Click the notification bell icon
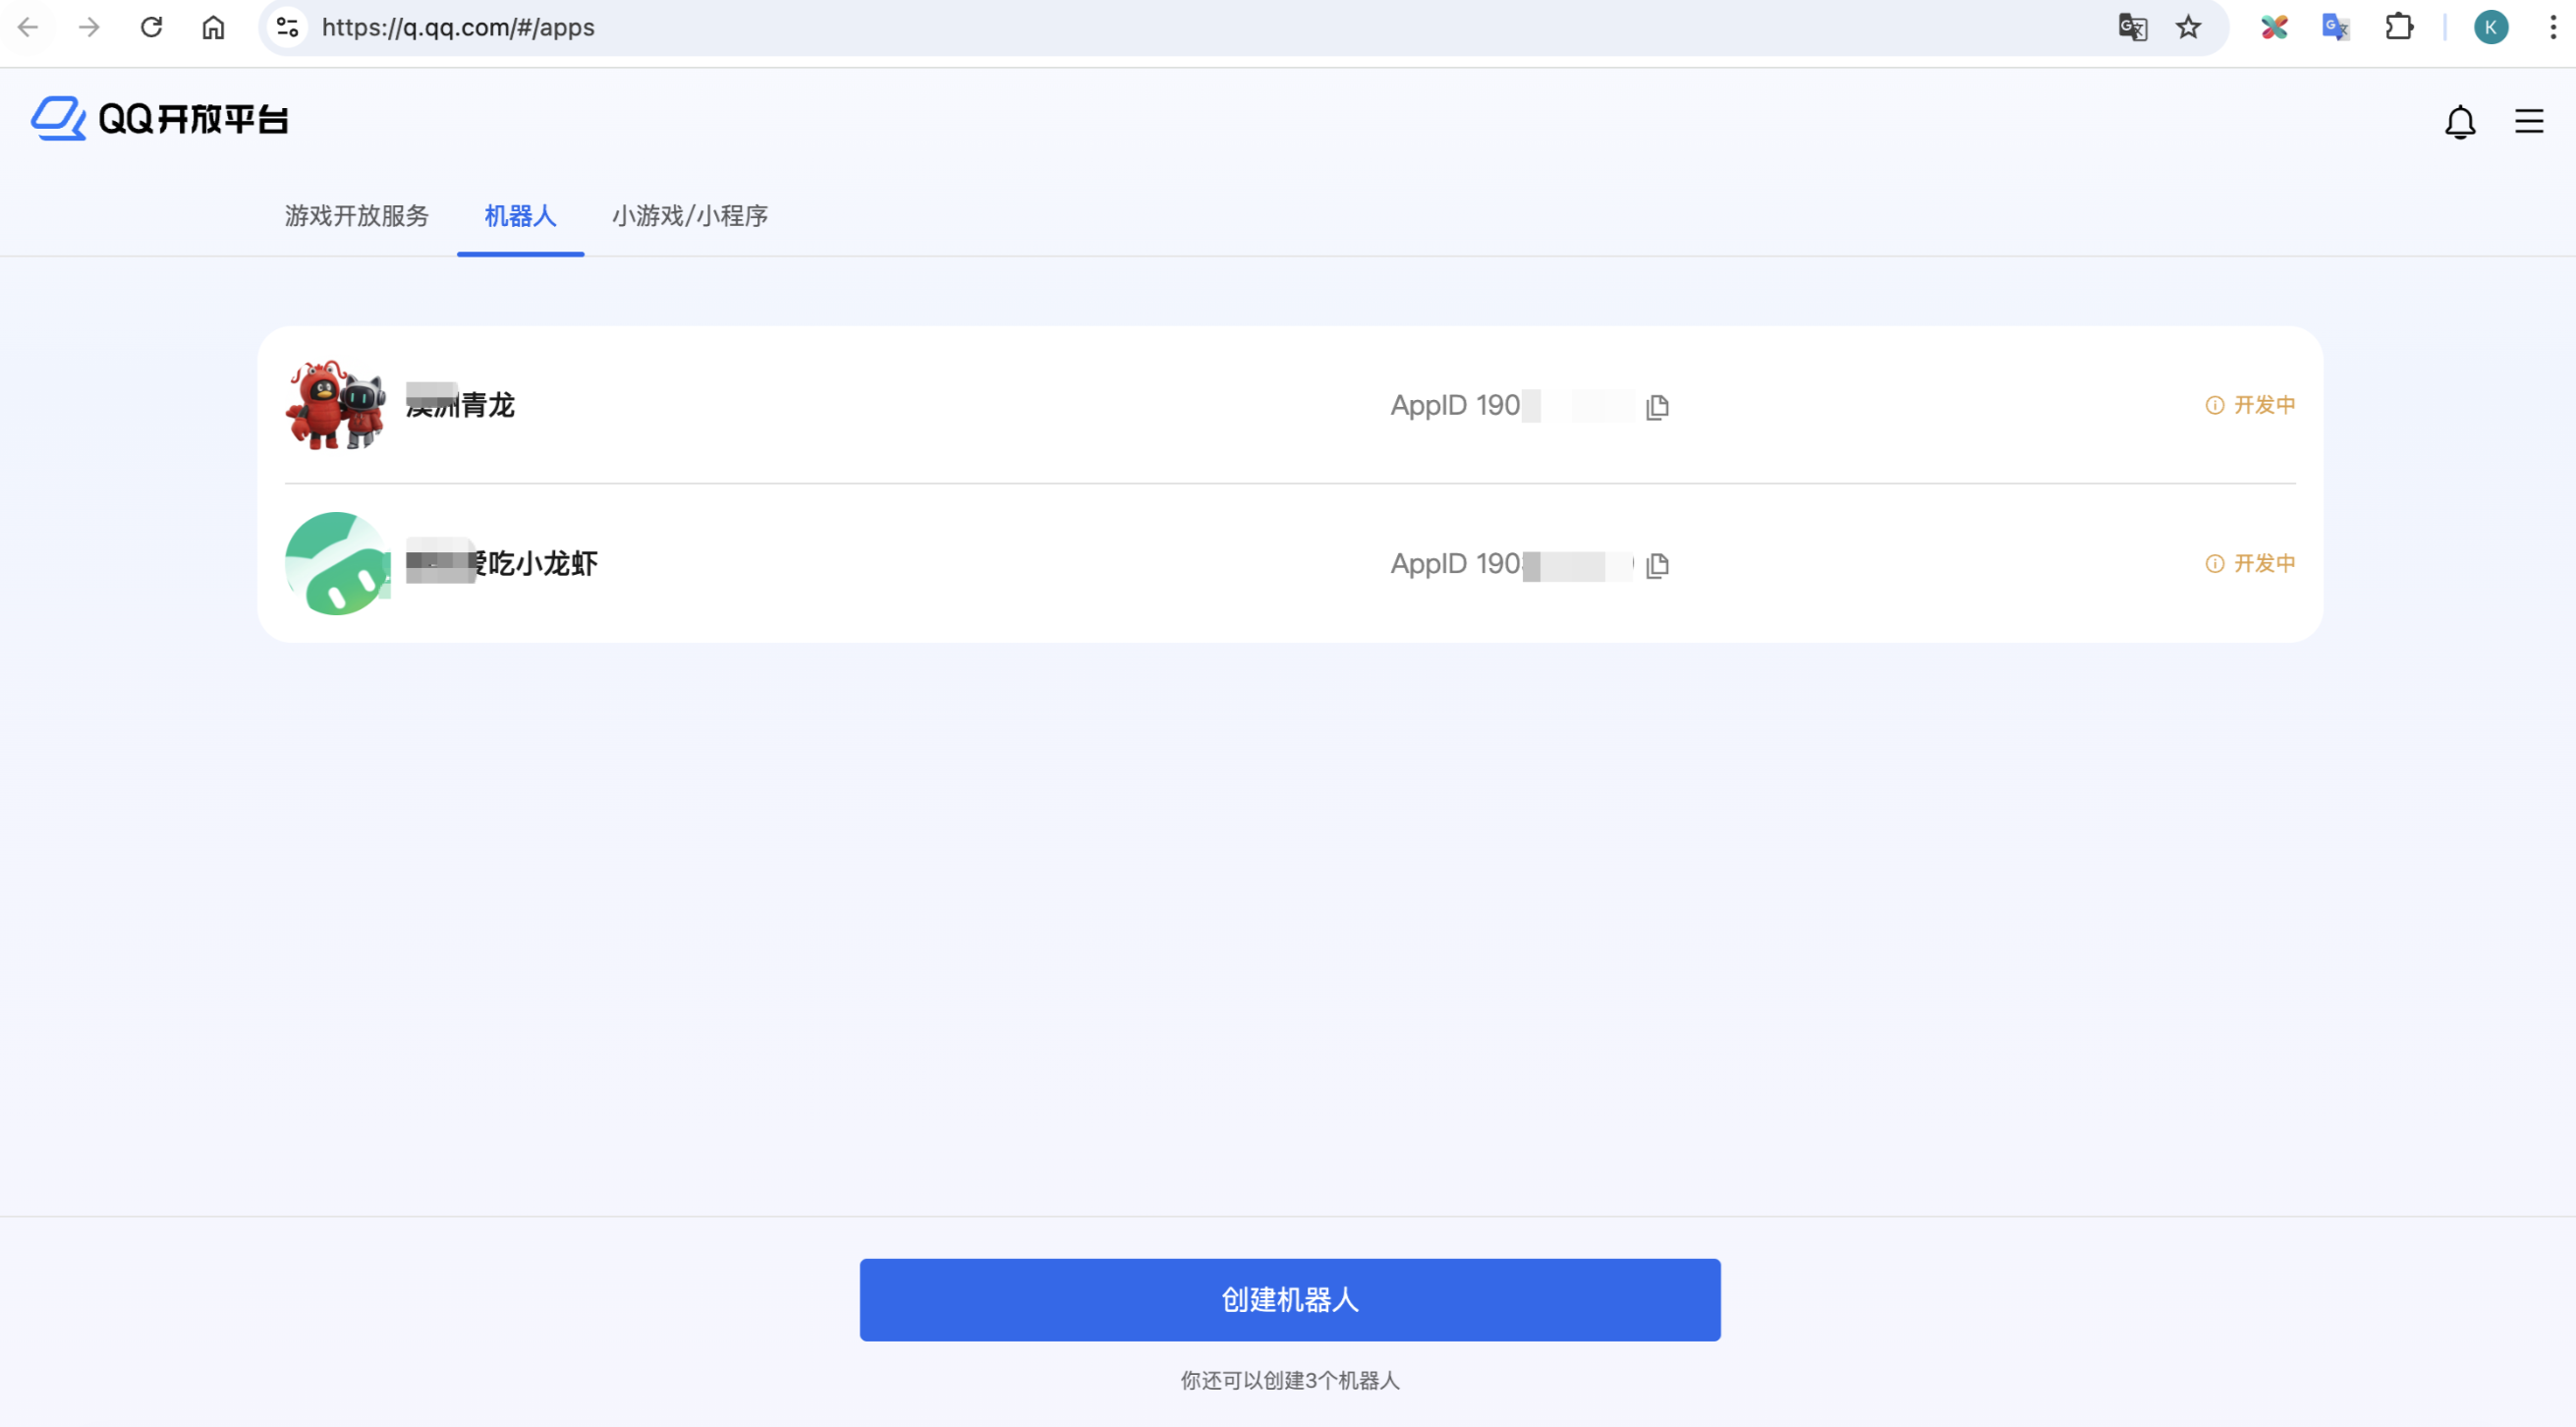The image size is (2576, 1427). (x=2459, y=122)
